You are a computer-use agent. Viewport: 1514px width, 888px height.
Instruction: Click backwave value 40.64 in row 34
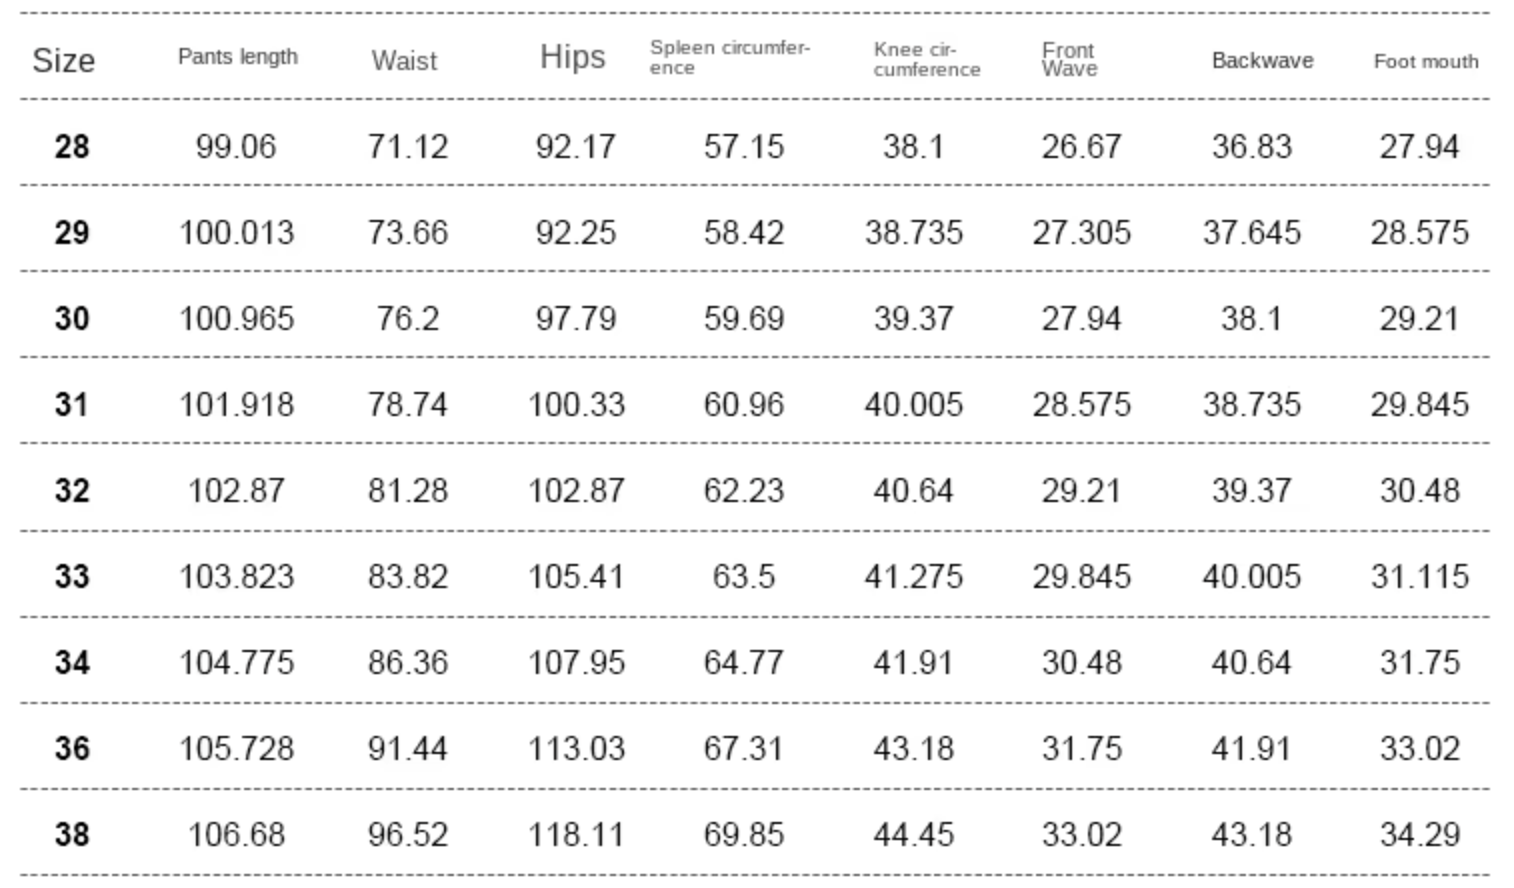pyautogui.click(x=1251, y=663)
